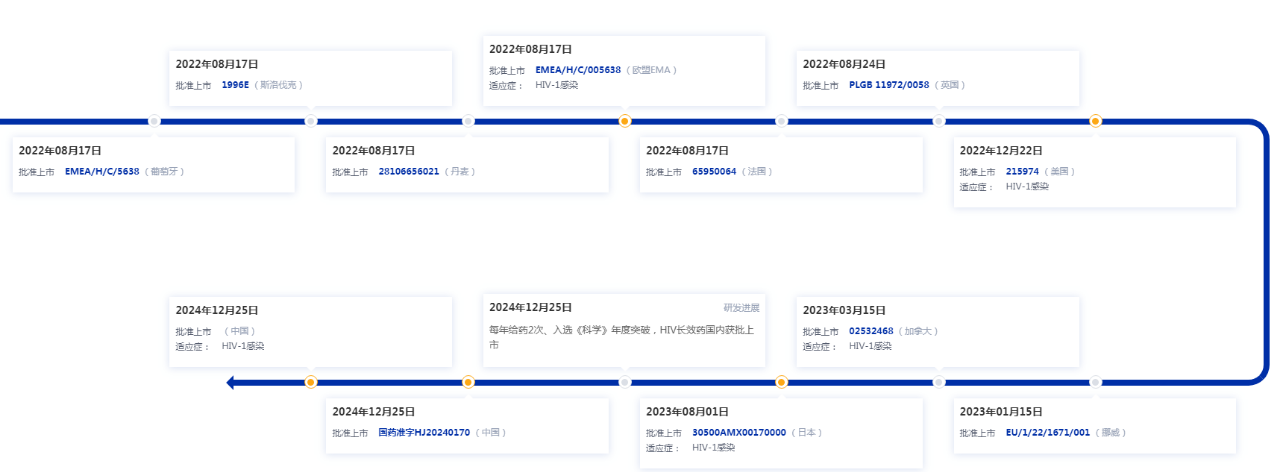
Task: Open approval number PLGB 11972/0058
Action: click(x=889, y=86)
